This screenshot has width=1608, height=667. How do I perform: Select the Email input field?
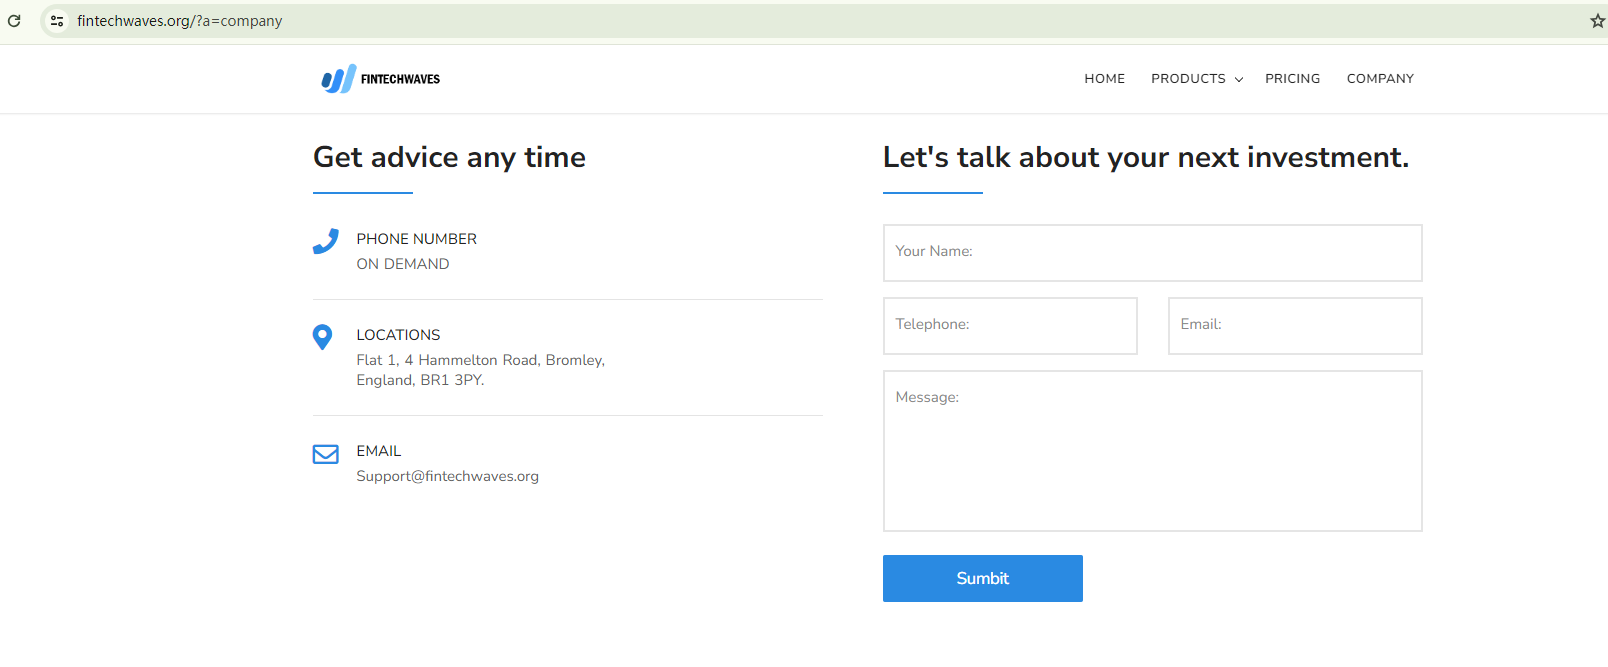1295,326
